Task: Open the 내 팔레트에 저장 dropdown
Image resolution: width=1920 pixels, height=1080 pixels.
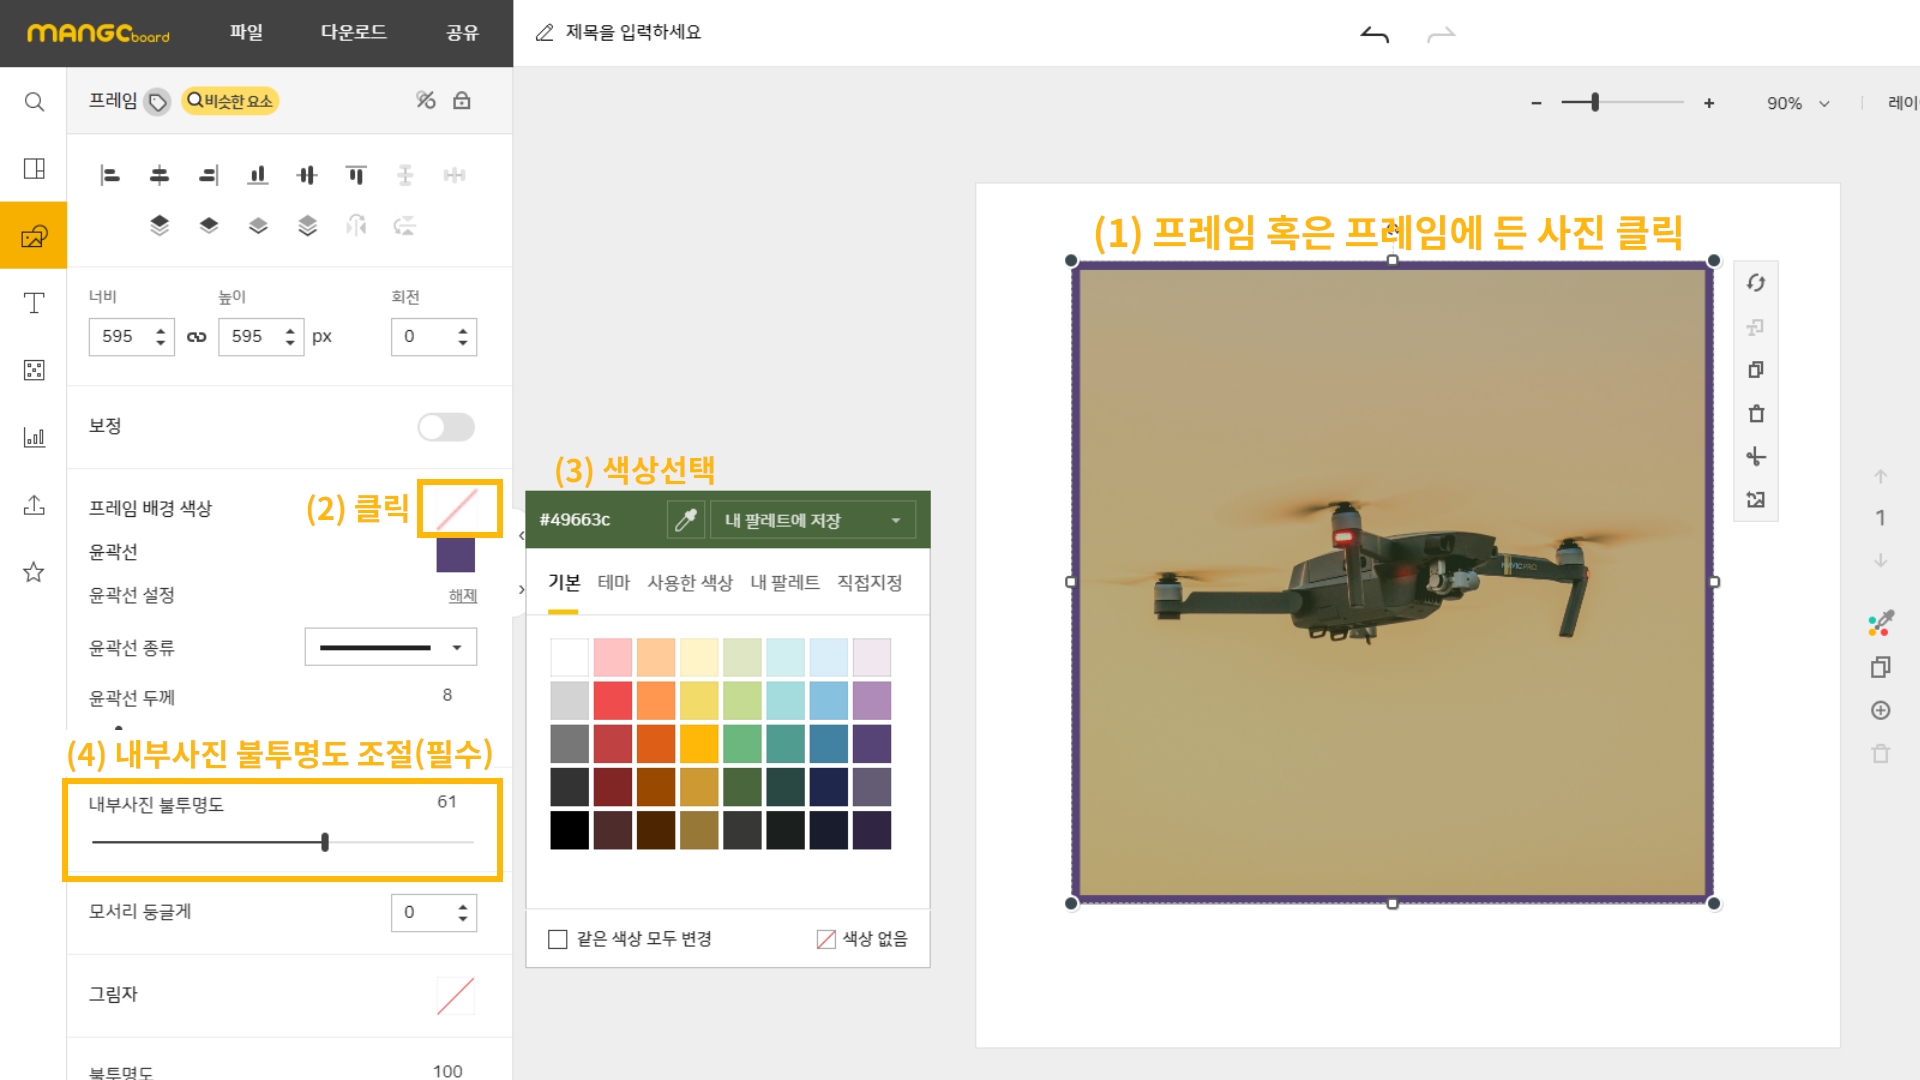Action: click(812, 520)
